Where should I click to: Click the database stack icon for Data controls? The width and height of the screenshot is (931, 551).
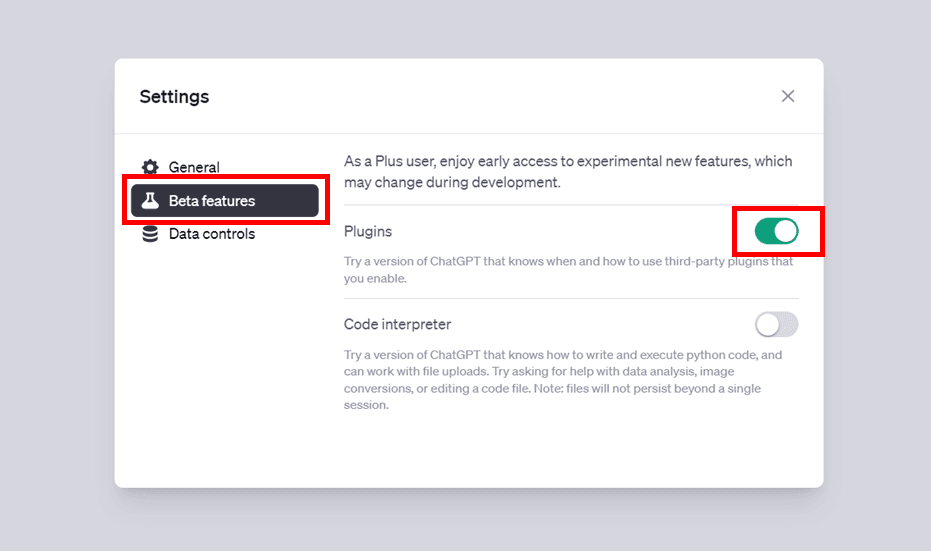[x=150, y=234]
